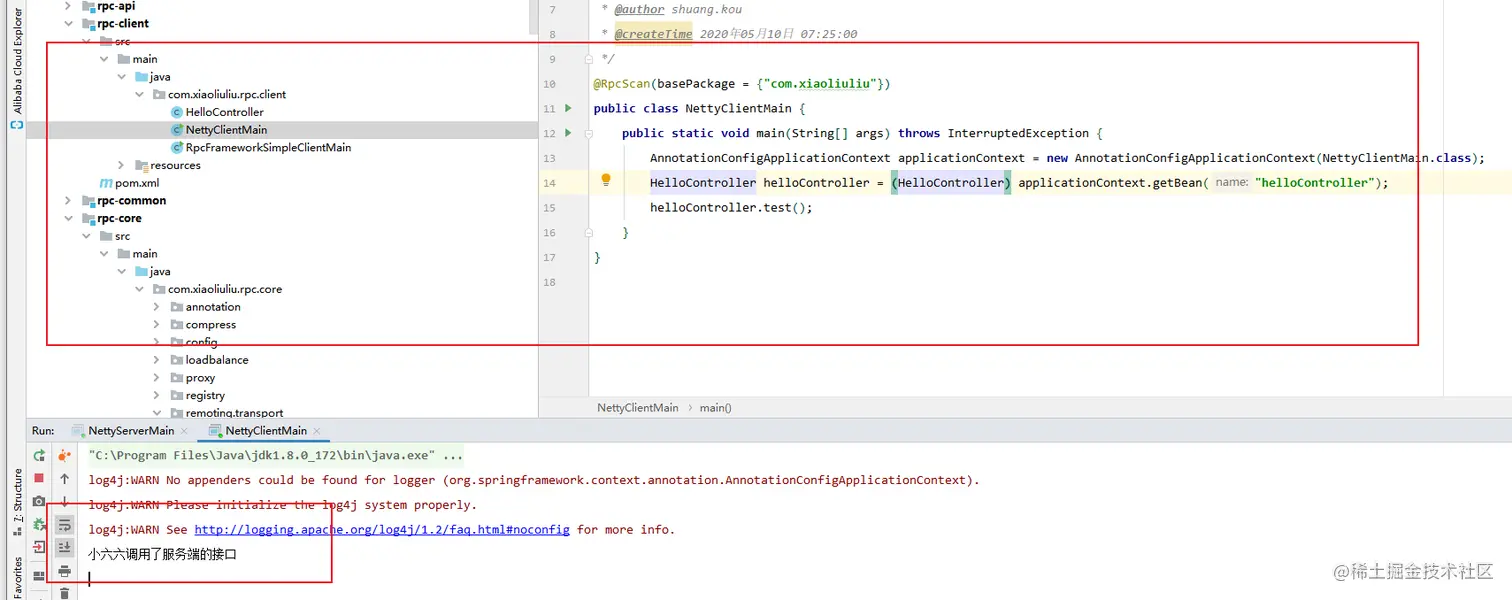Collapse com.xiaoliuliu.rpc.core package
This screenshot has height=600, width=1512.
tap(139, 289)
